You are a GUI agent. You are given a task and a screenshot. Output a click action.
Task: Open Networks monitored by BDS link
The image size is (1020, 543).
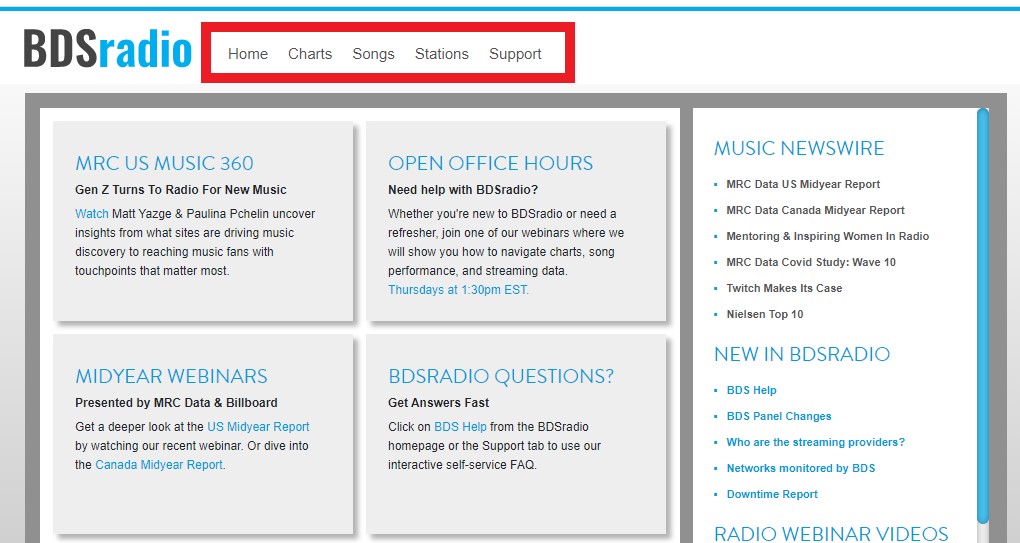tap(801, 468)
